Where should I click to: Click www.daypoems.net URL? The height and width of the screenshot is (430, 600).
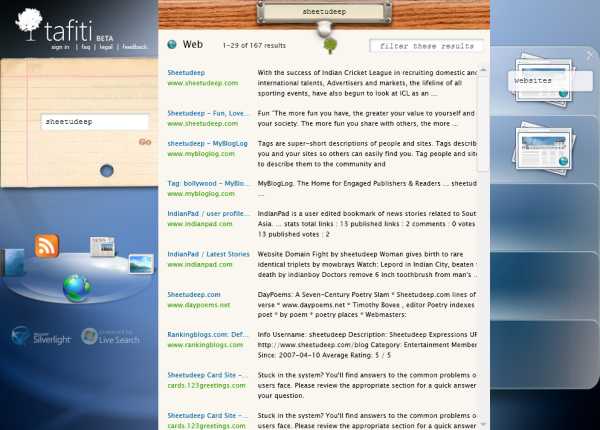[x=199, y=305]
